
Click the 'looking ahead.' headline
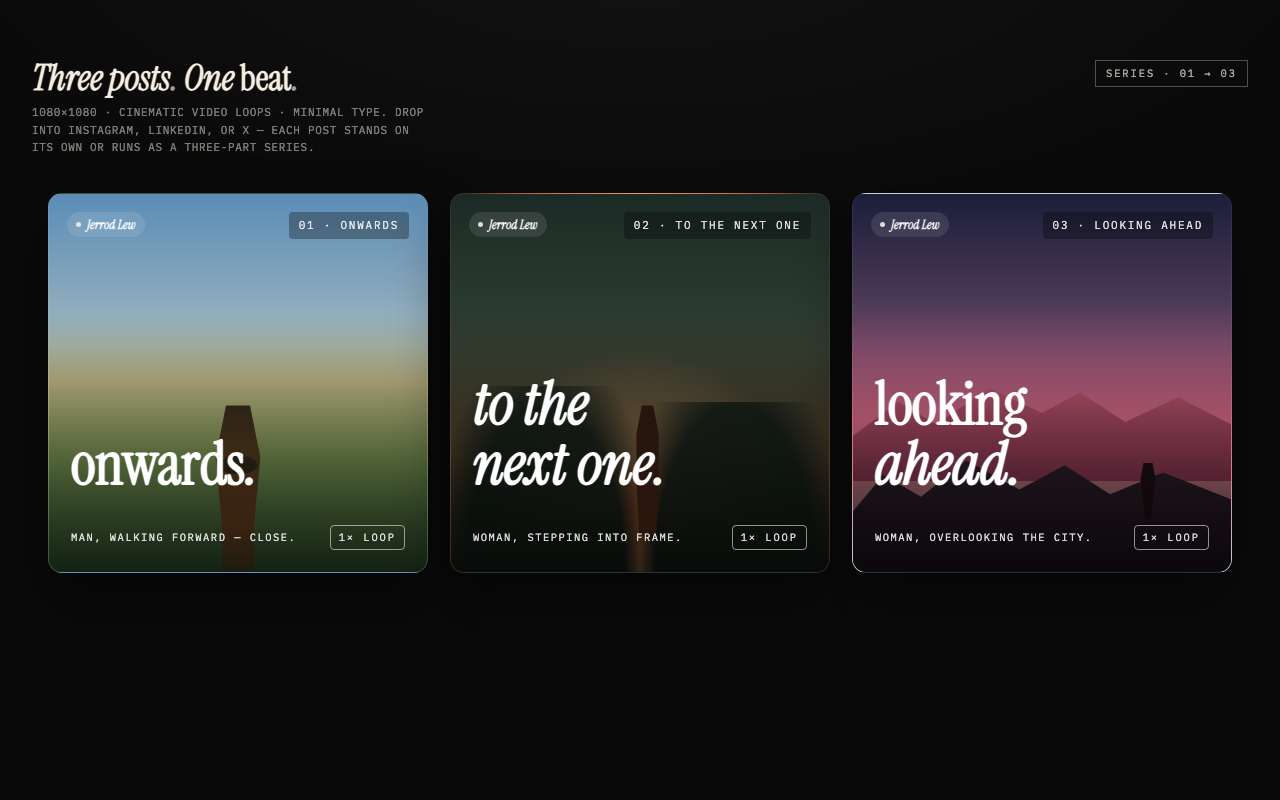[950, 434]
